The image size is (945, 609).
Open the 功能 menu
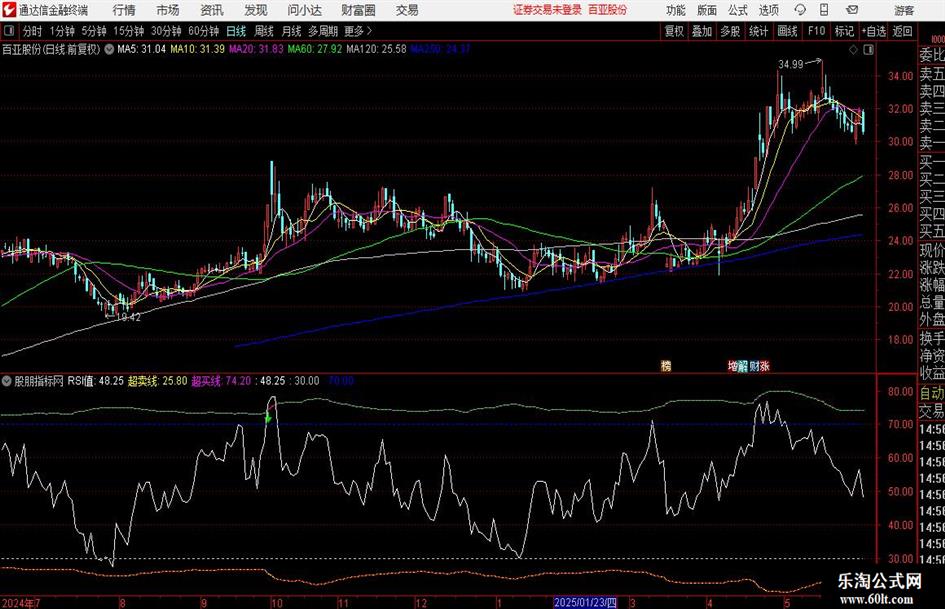(x=676, y=10)
